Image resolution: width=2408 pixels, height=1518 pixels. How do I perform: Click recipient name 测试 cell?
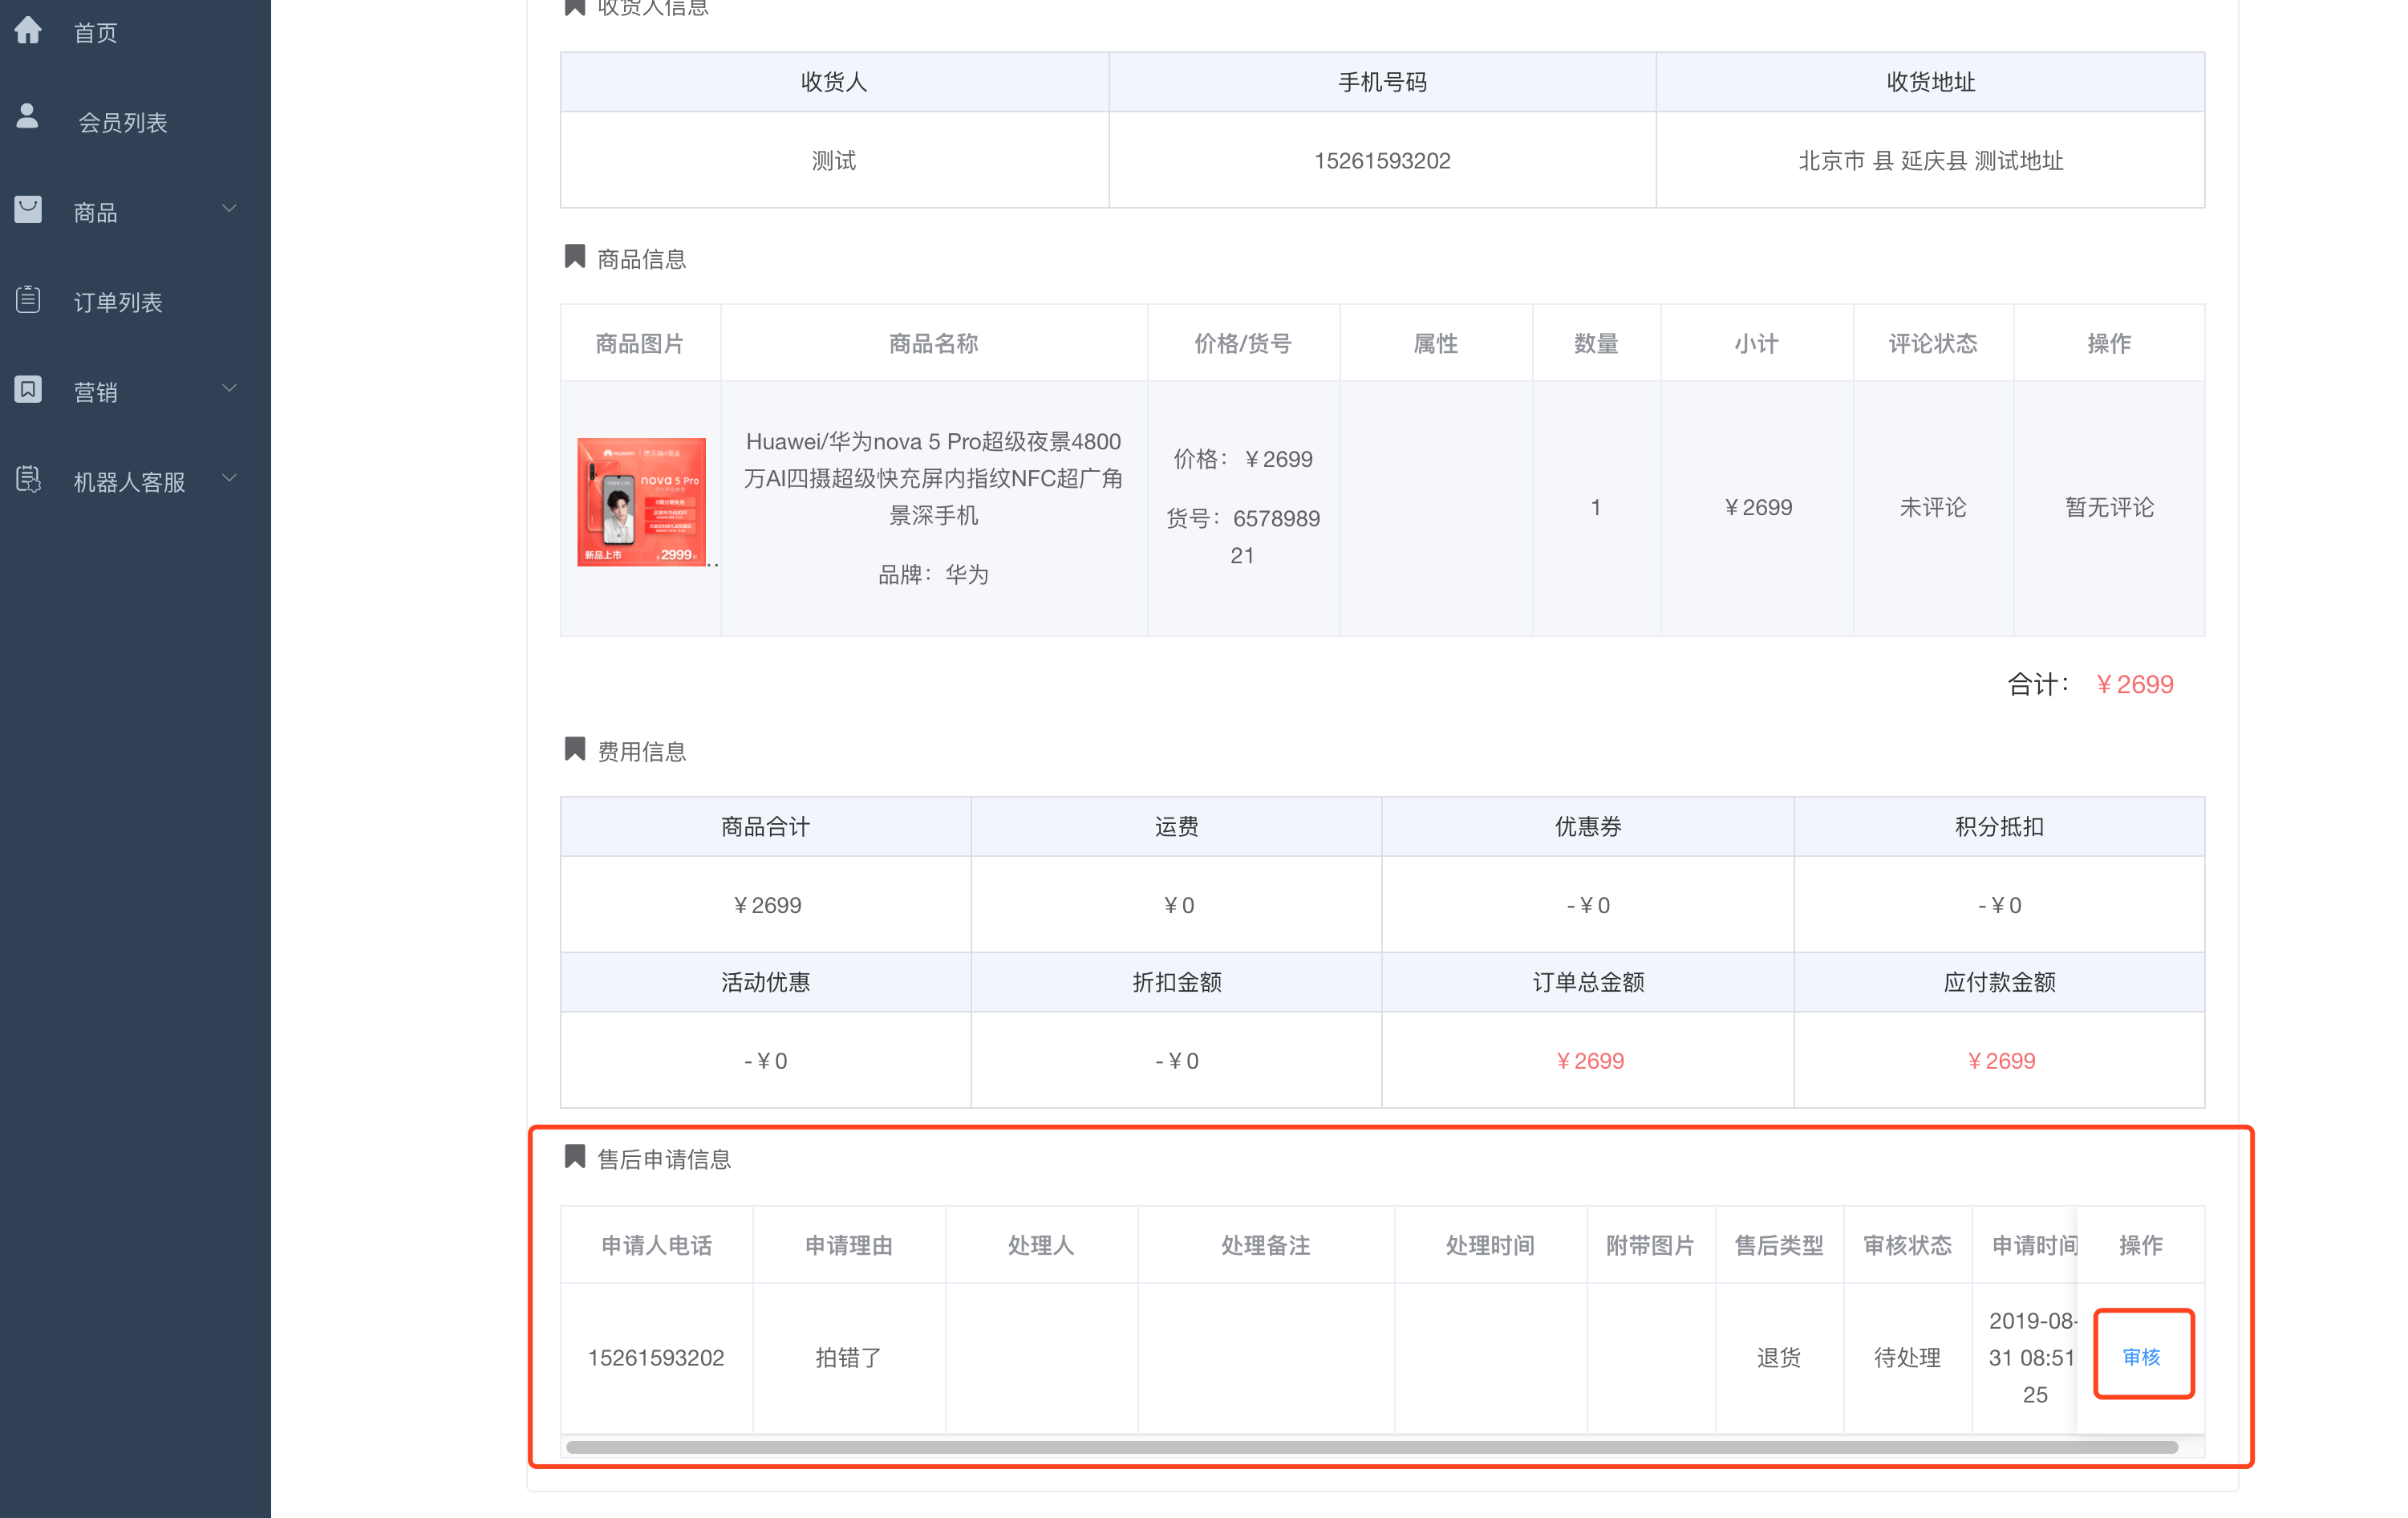coord(834,161)
